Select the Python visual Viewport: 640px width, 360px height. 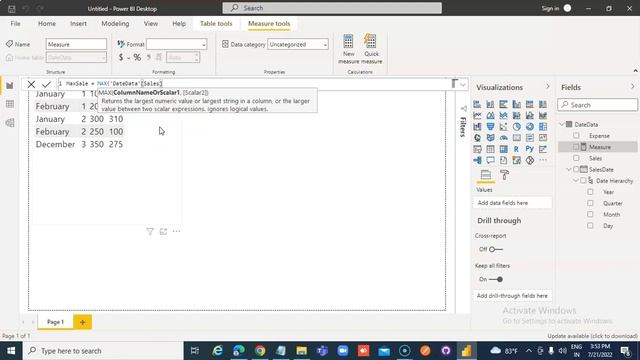tap(529, 149)
